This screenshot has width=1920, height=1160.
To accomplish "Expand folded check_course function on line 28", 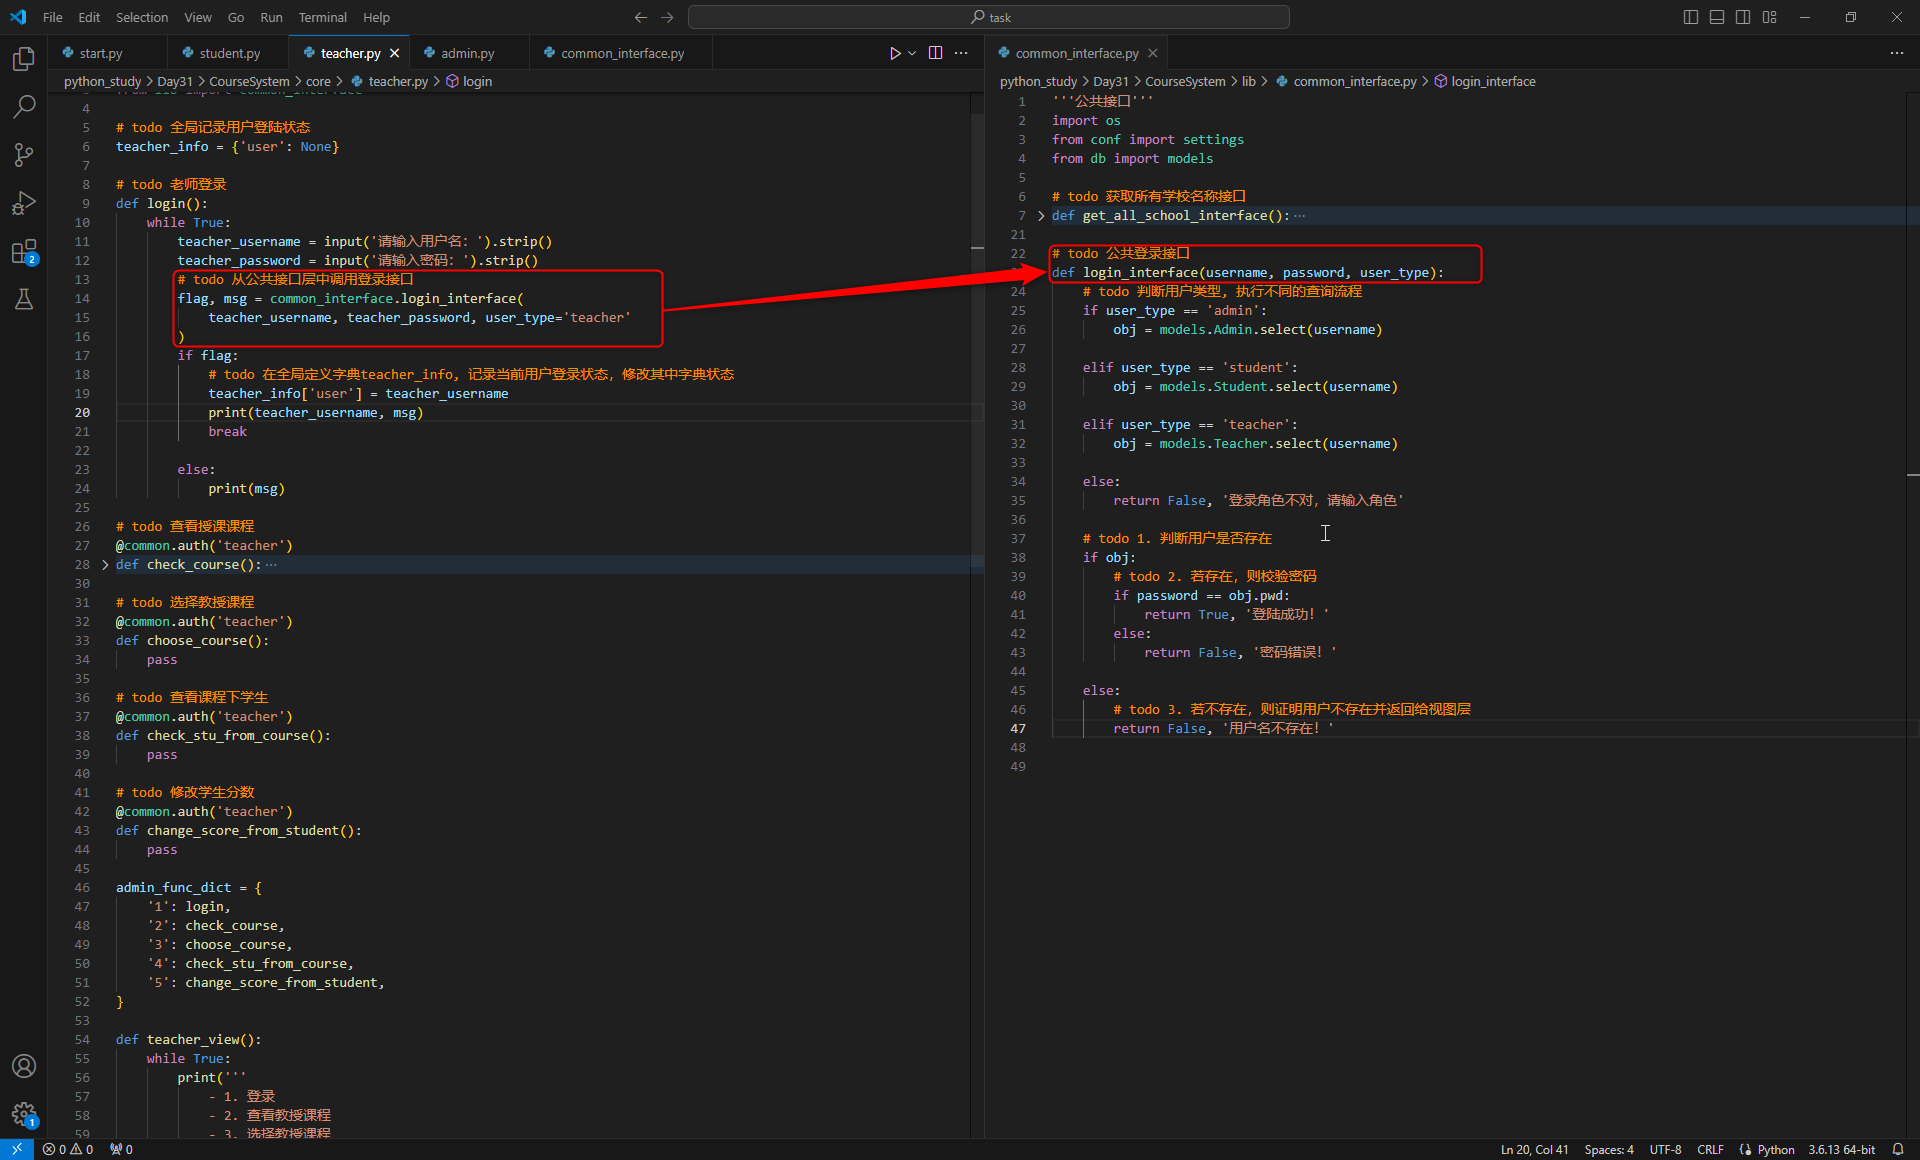I will pos(105,565).
